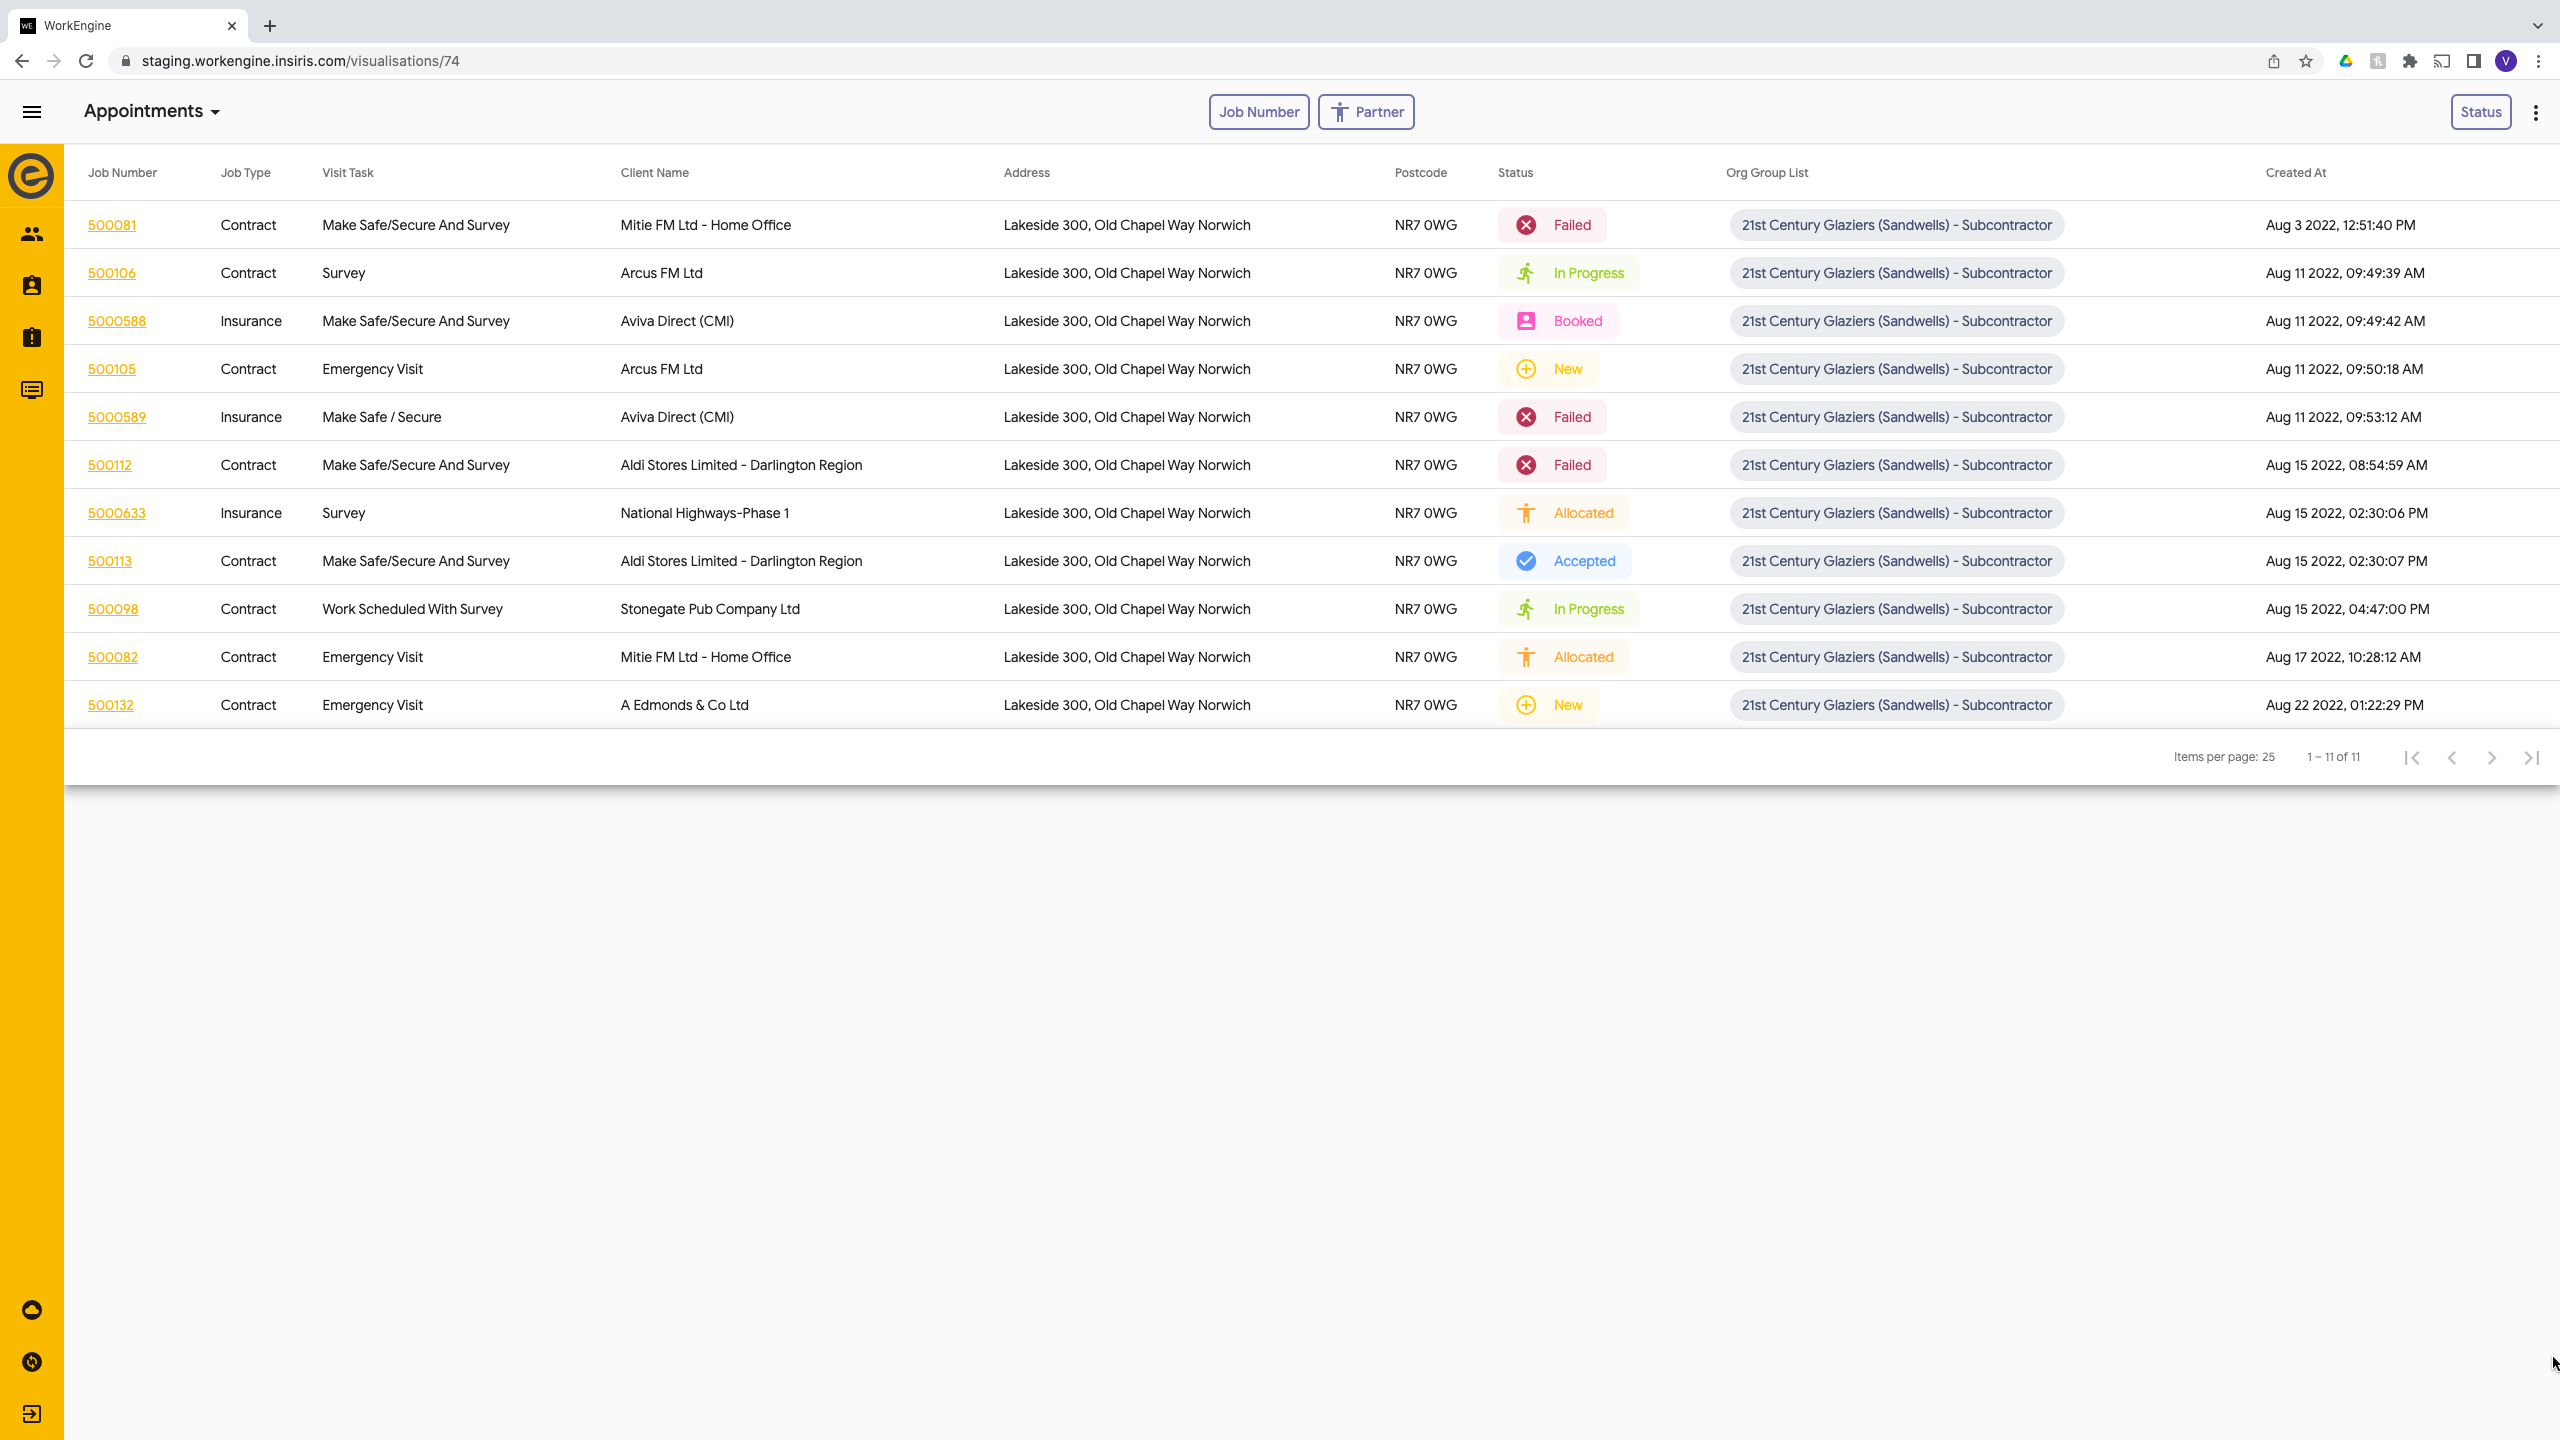Open the Status filter button
This screenshot has width=2560, height=1440.
pos(2480,112)
